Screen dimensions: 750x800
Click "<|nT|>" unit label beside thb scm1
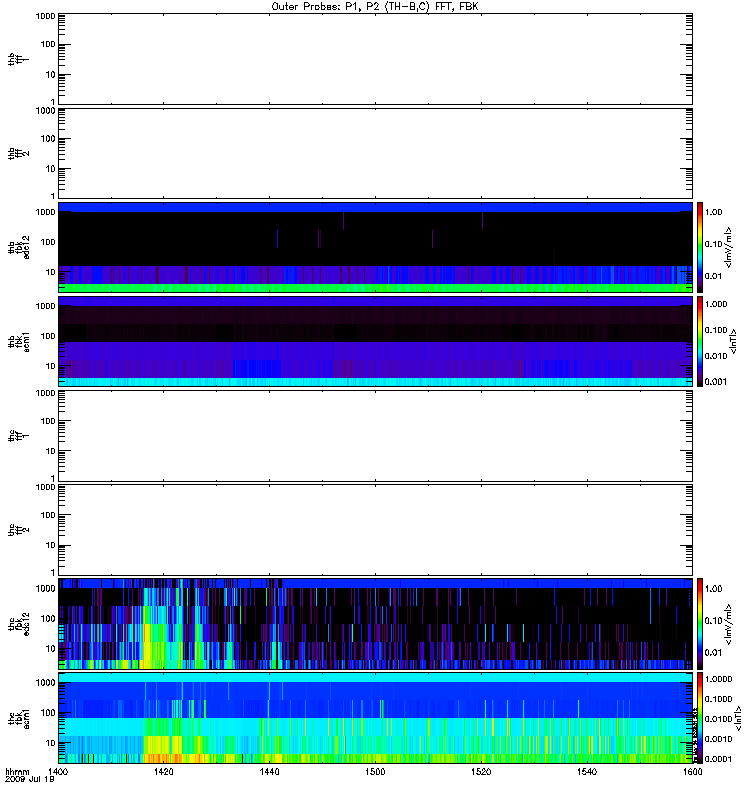tap(734, 341)
